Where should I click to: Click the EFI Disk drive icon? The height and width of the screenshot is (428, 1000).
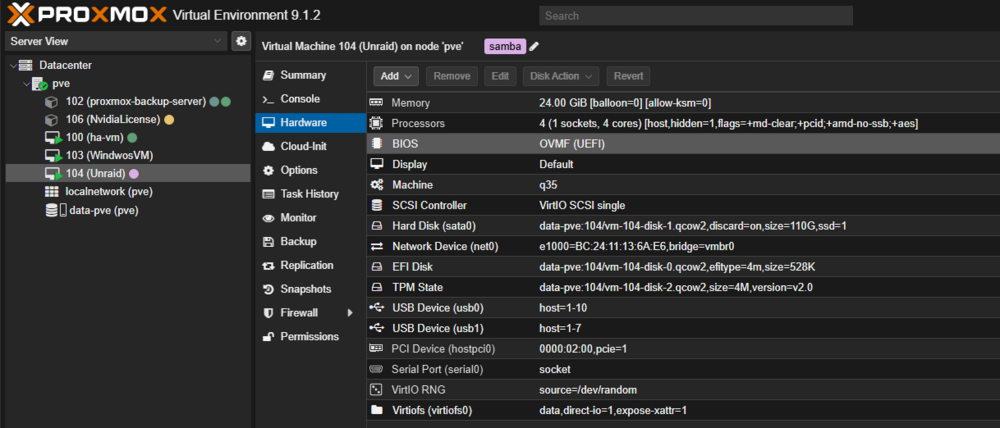pos(376,267)
